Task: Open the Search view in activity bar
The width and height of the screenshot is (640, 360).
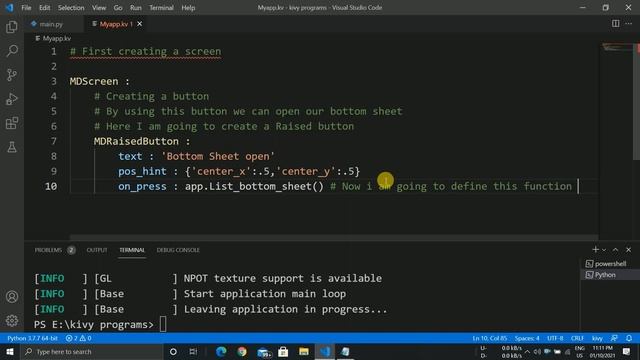Action: click(x=12, y=51)
